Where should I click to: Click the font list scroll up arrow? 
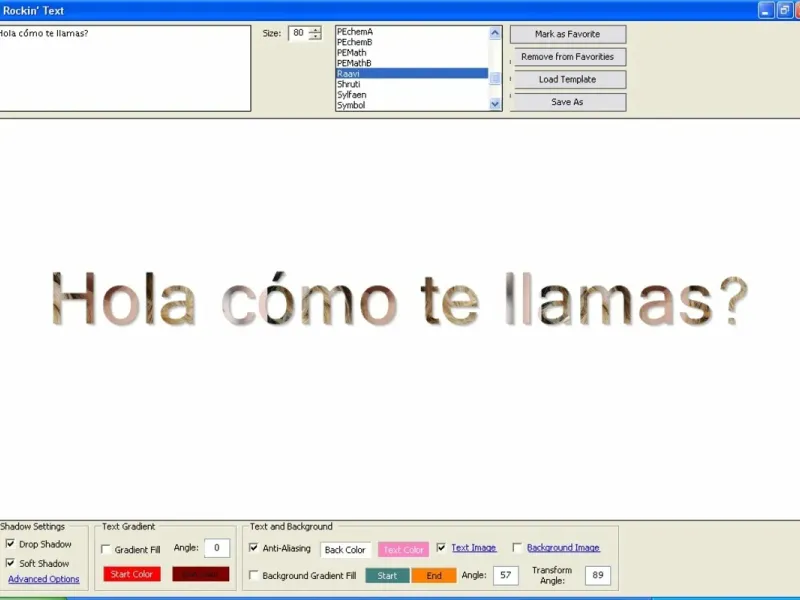click(x=495, y=33)
